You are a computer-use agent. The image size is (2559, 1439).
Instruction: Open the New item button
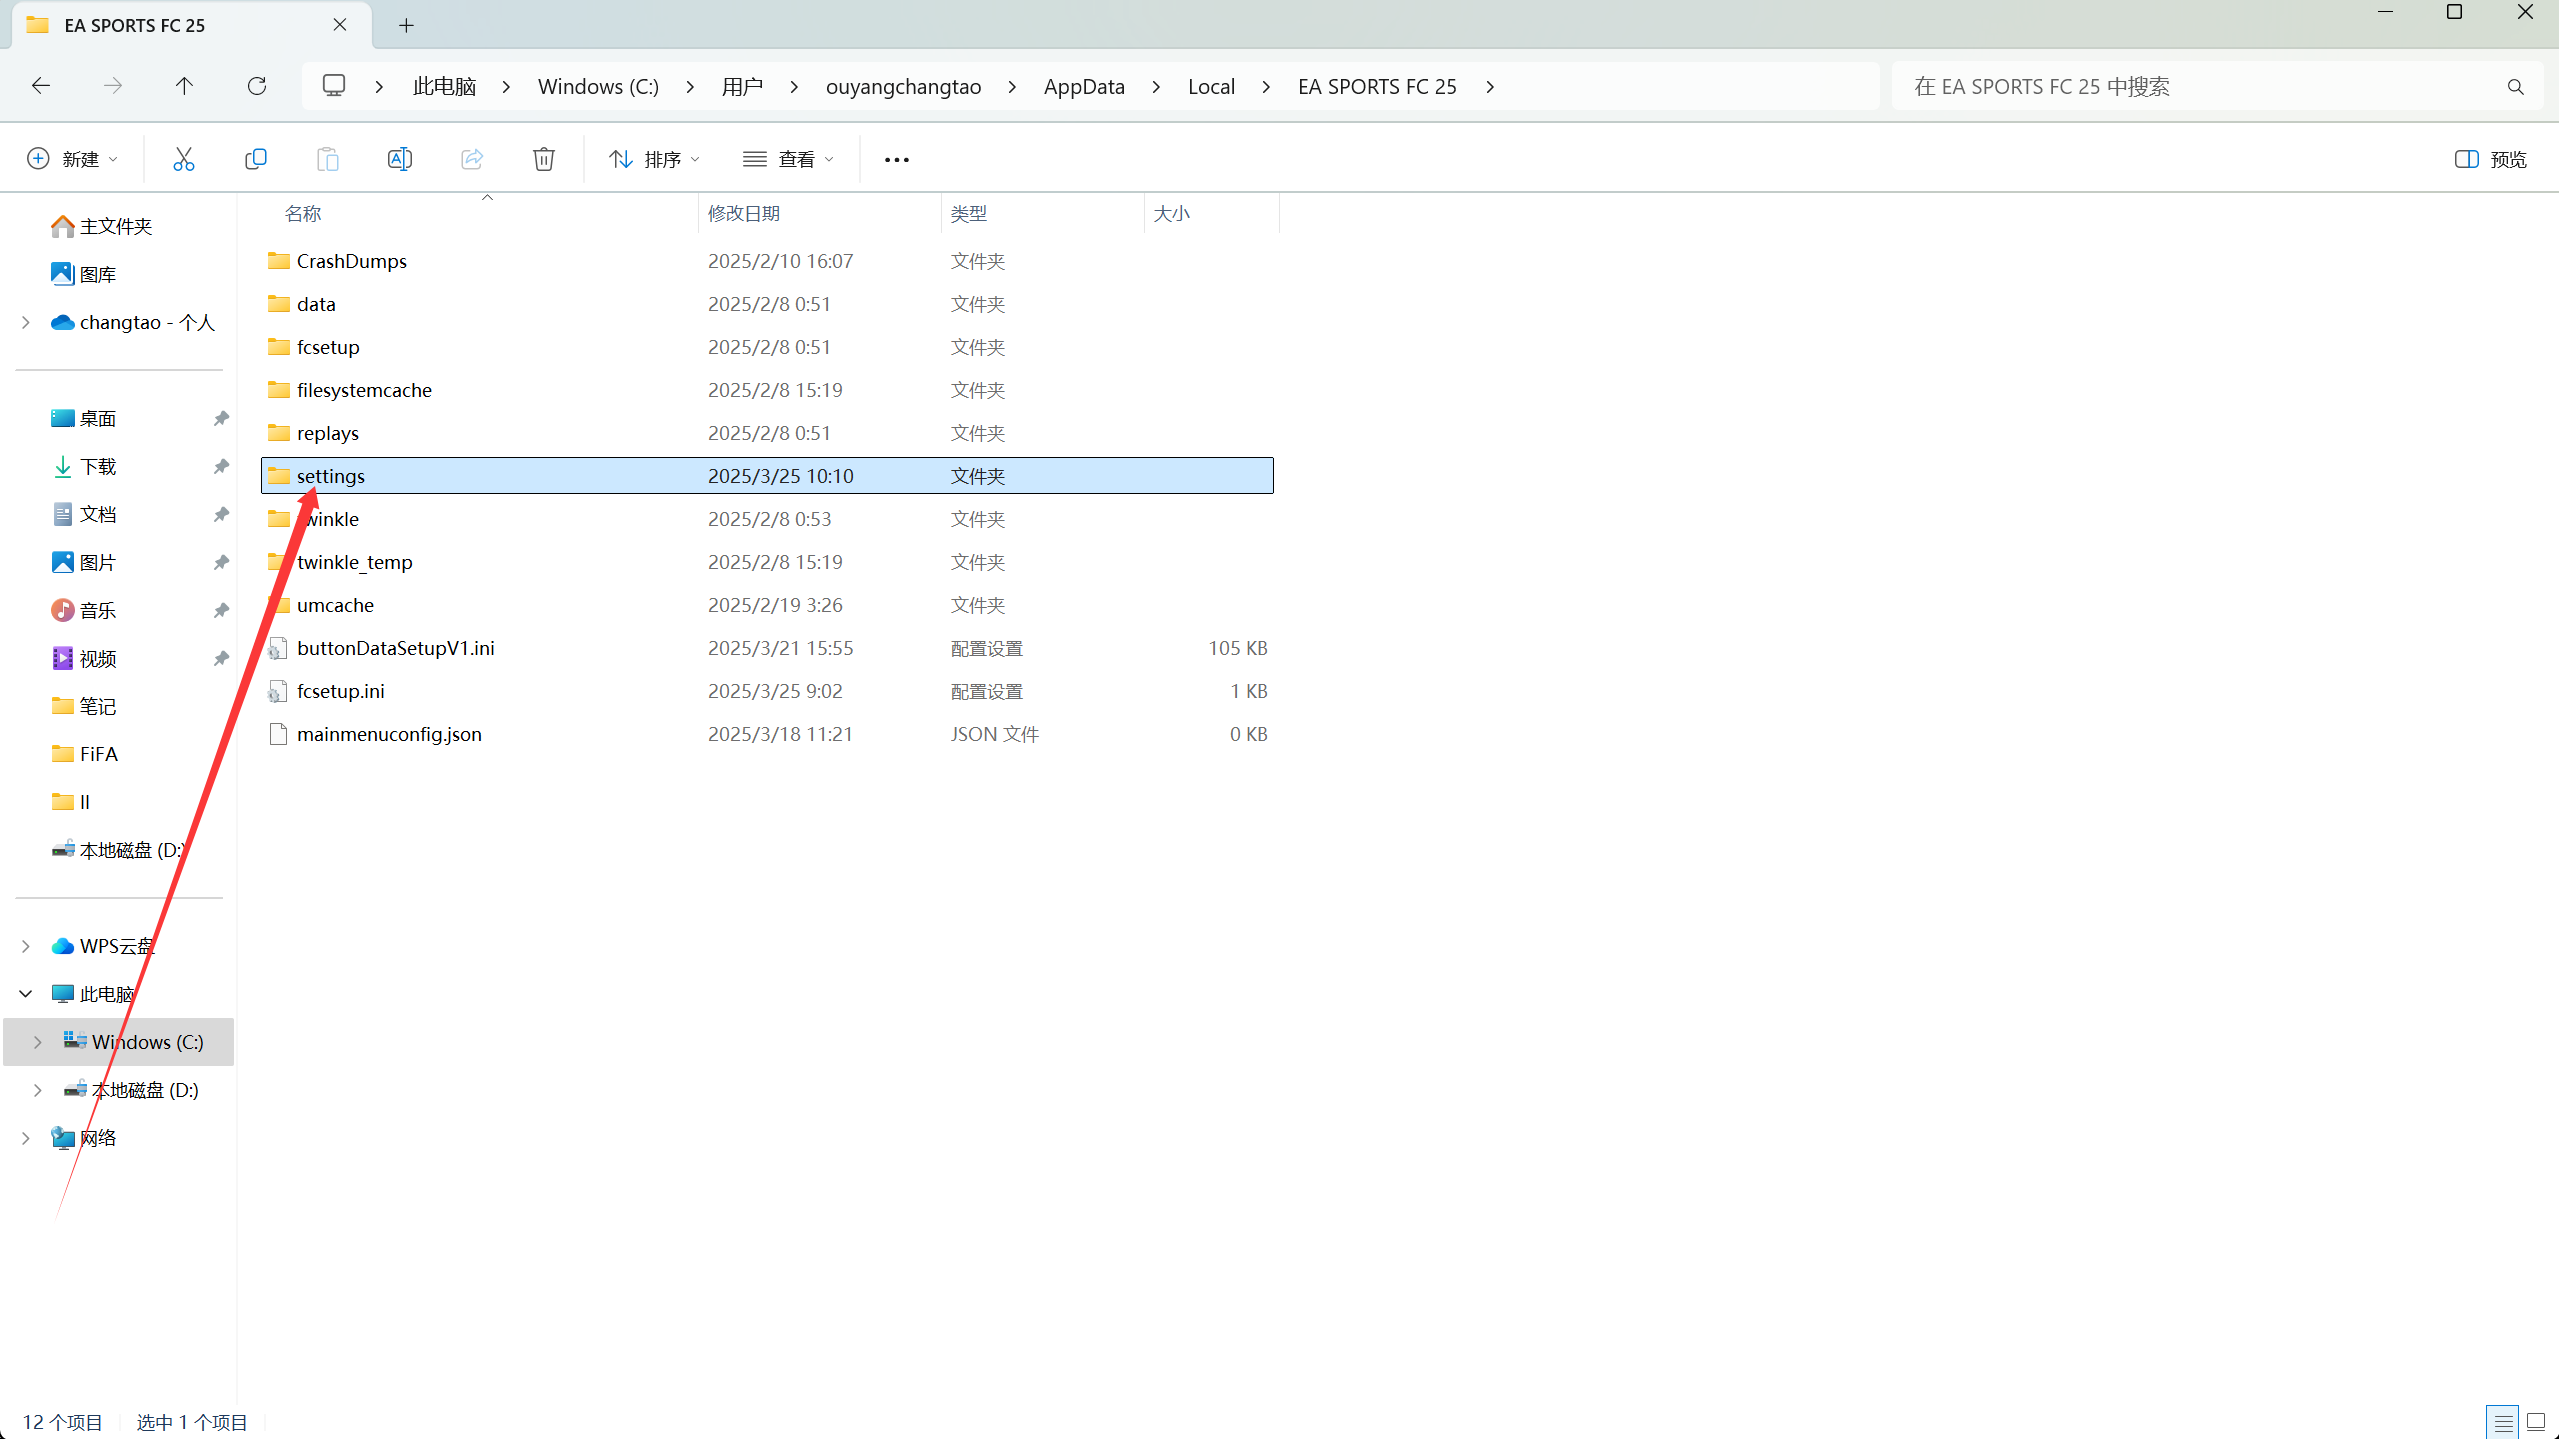click(72, 159)
